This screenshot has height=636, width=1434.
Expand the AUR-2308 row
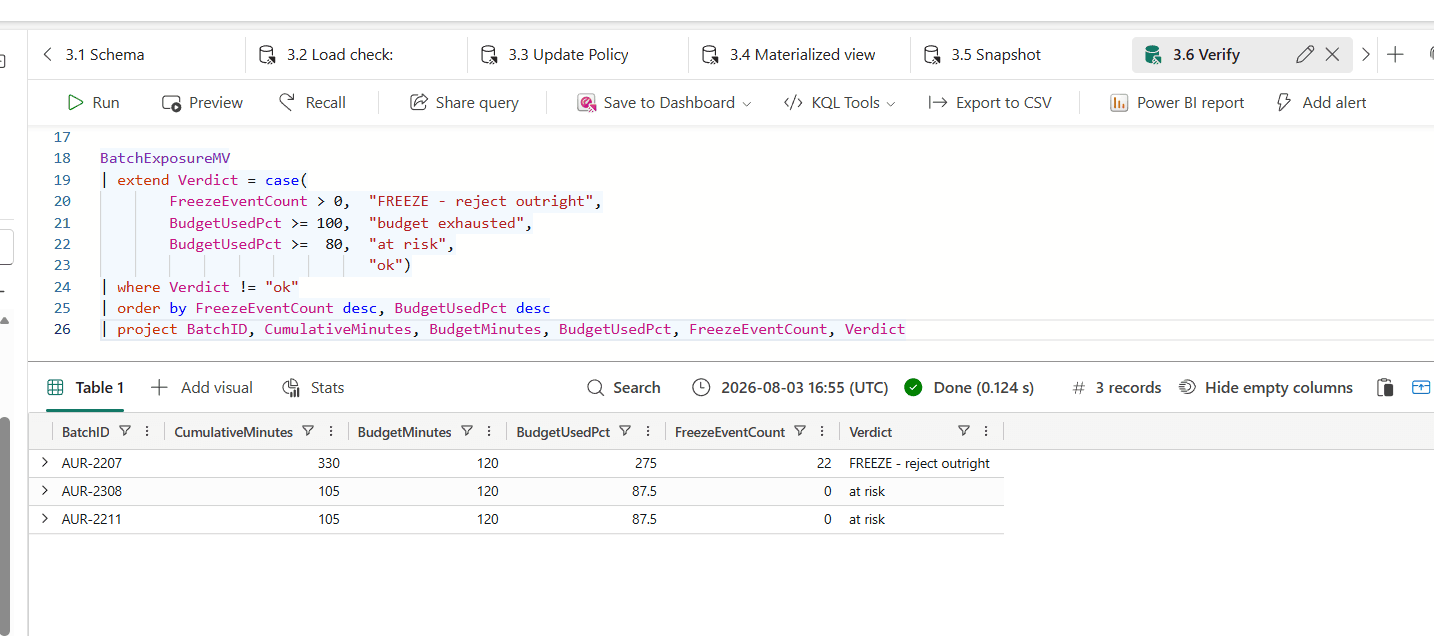click(x=44, y=491)
